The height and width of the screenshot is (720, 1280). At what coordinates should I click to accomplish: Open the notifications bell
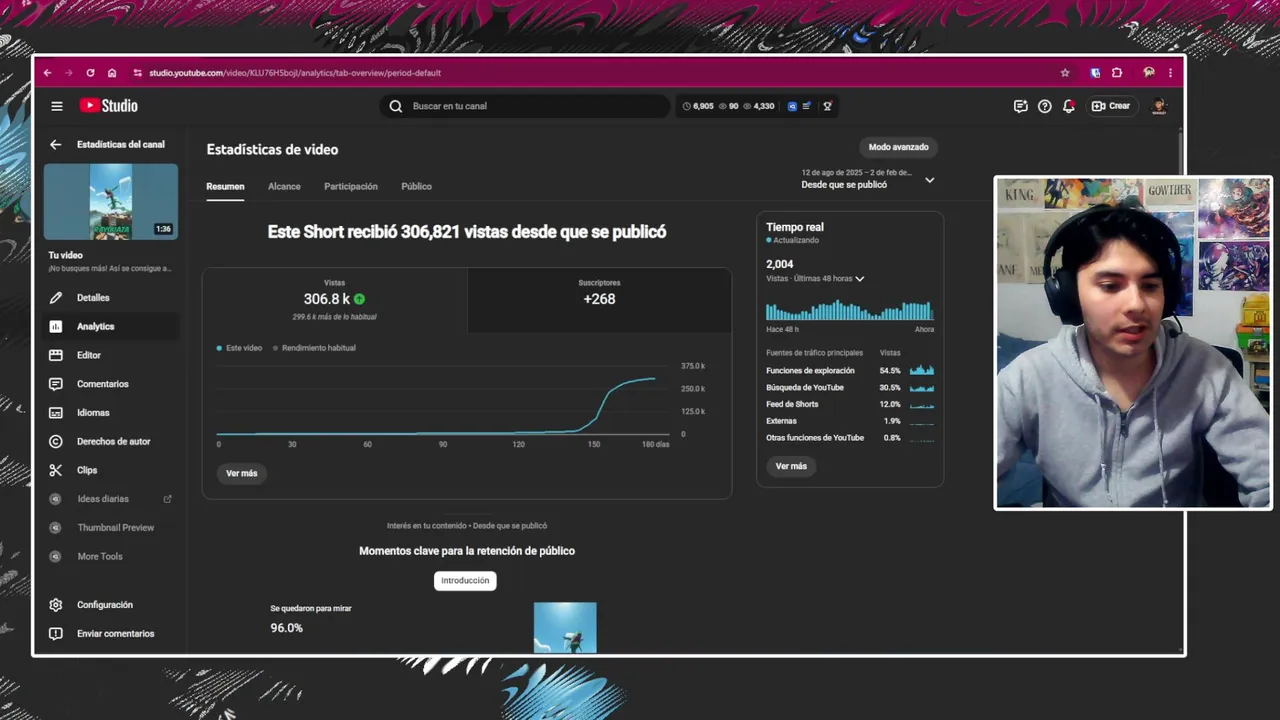(1069, 106)
